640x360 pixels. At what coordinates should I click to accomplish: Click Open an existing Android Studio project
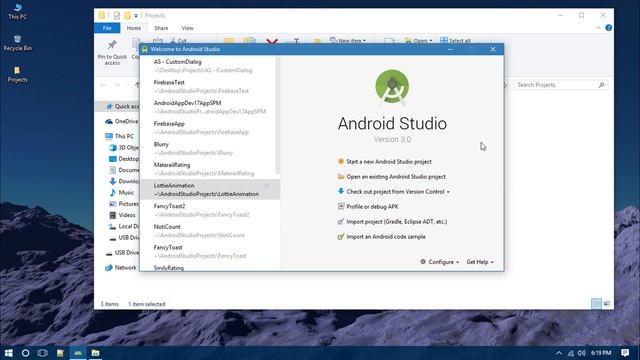pos(396,177)
